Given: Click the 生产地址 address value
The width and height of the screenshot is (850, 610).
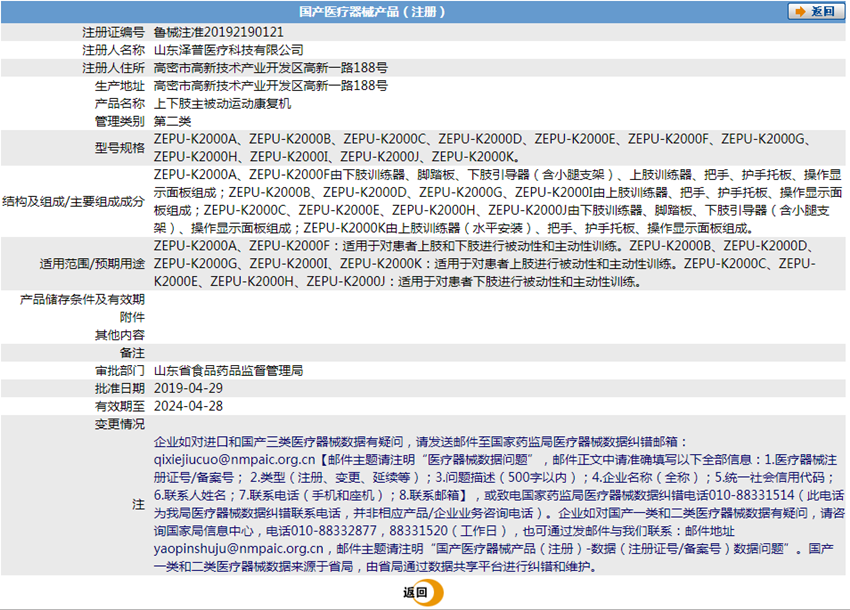Looking at the screenshot, I should [x=271, y=86].
